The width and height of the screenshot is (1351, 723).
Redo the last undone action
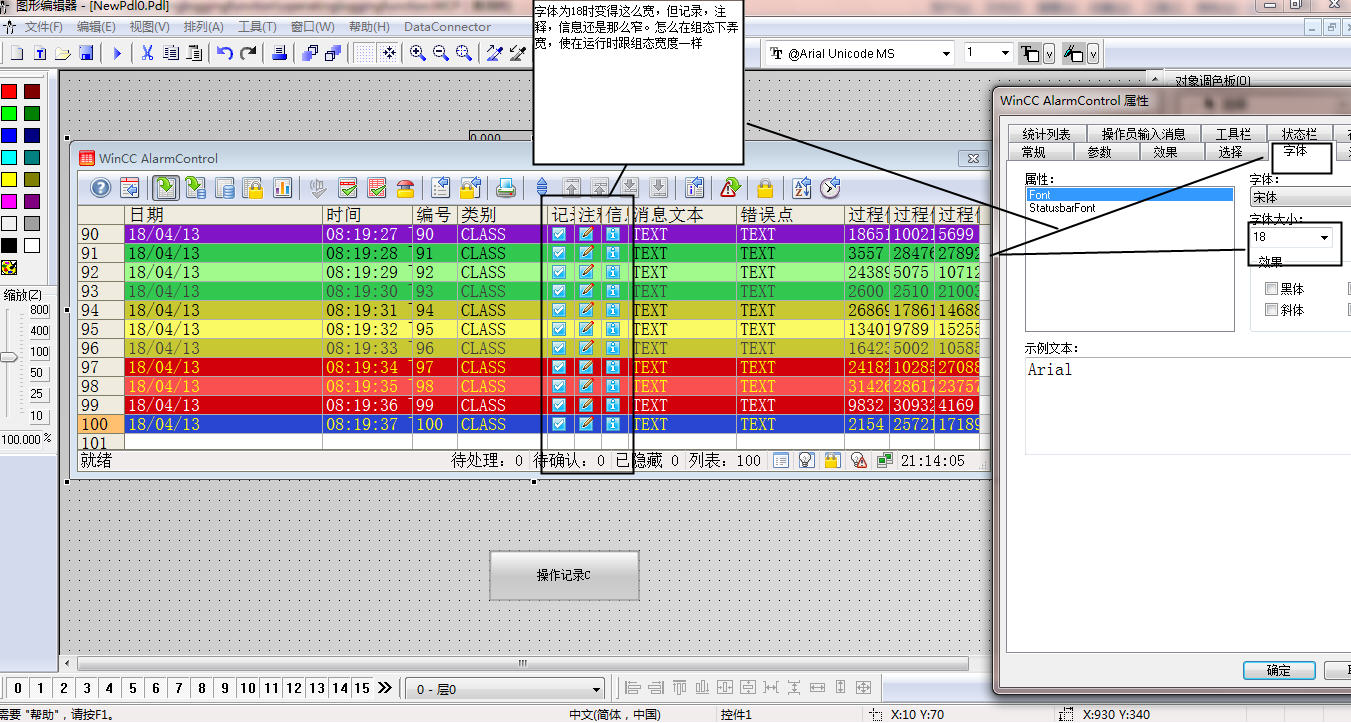coord(248,53)
